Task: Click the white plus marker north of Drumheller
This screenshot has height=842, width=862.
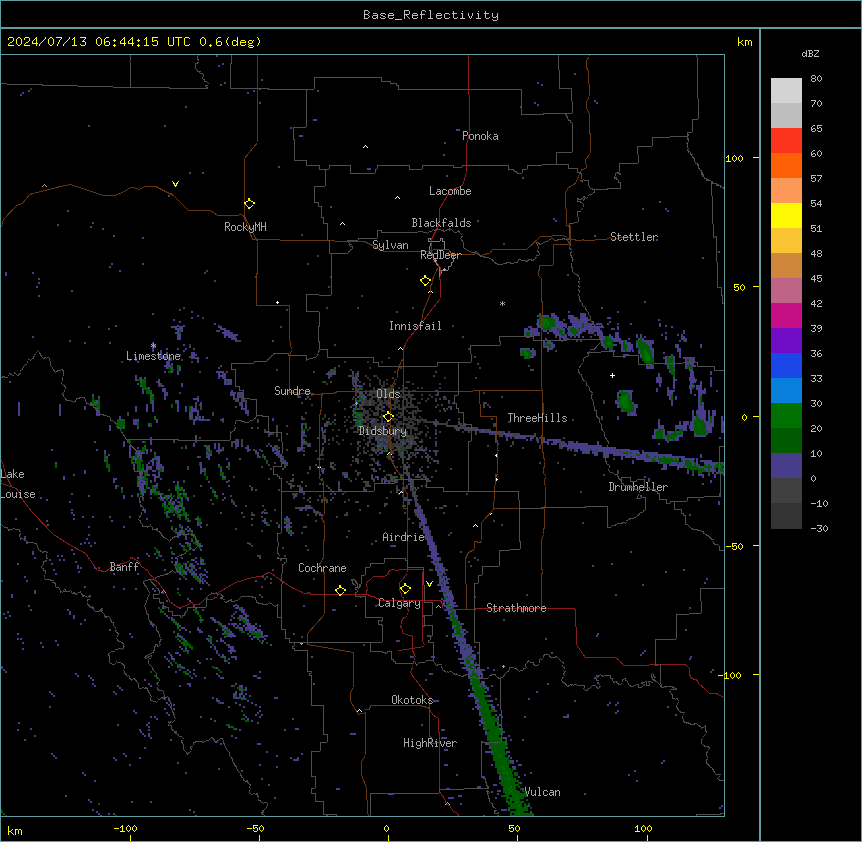Action: pyautogui.click(x=612, y=375)
